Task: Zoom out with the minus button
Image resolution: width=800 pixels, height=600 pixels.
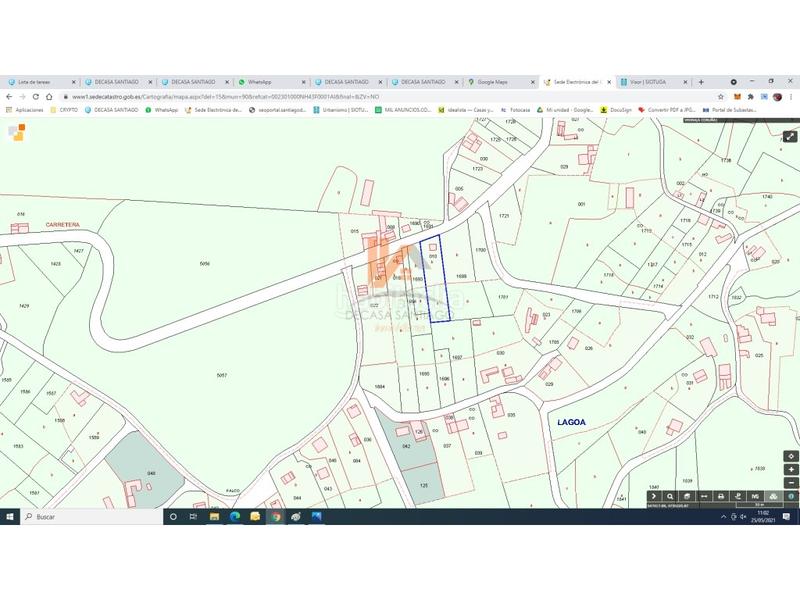Action: (792, 482)
